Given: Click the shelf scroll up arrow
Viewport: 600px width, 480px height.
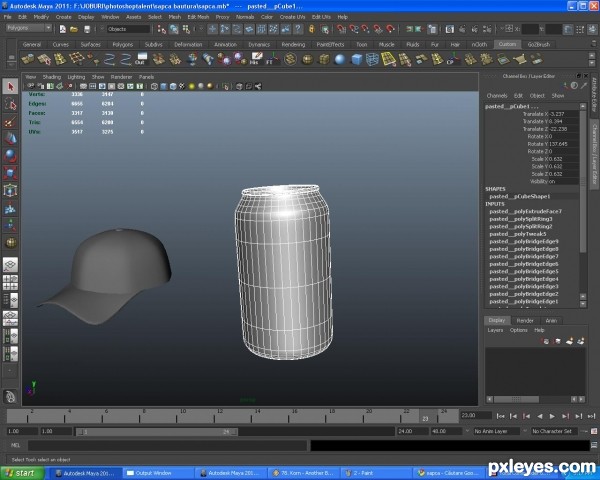Looking at the screenshot, I should point(592,56).
